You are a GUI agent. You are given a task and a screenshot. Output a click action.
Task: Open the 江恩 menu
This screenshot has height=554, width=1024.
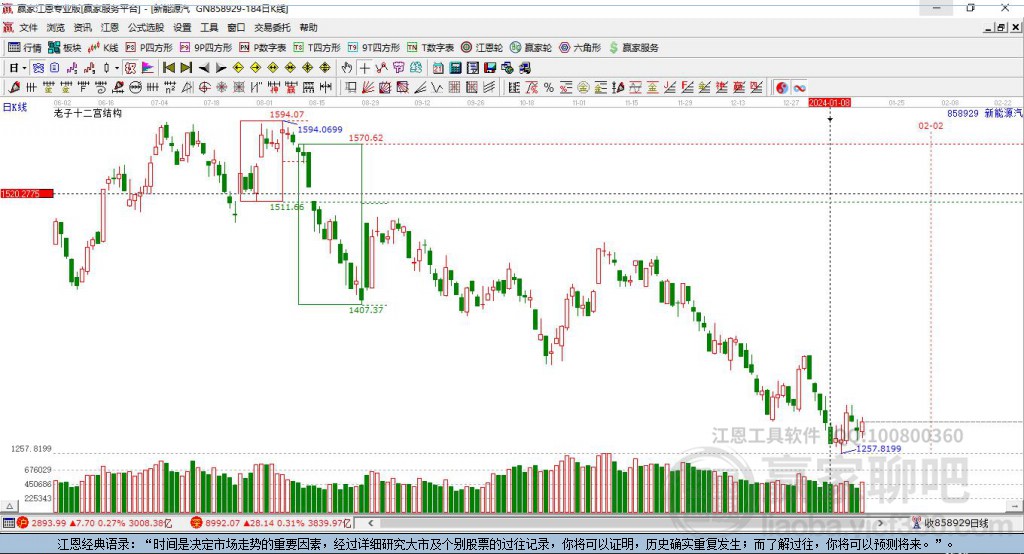[x=110, y=27]
